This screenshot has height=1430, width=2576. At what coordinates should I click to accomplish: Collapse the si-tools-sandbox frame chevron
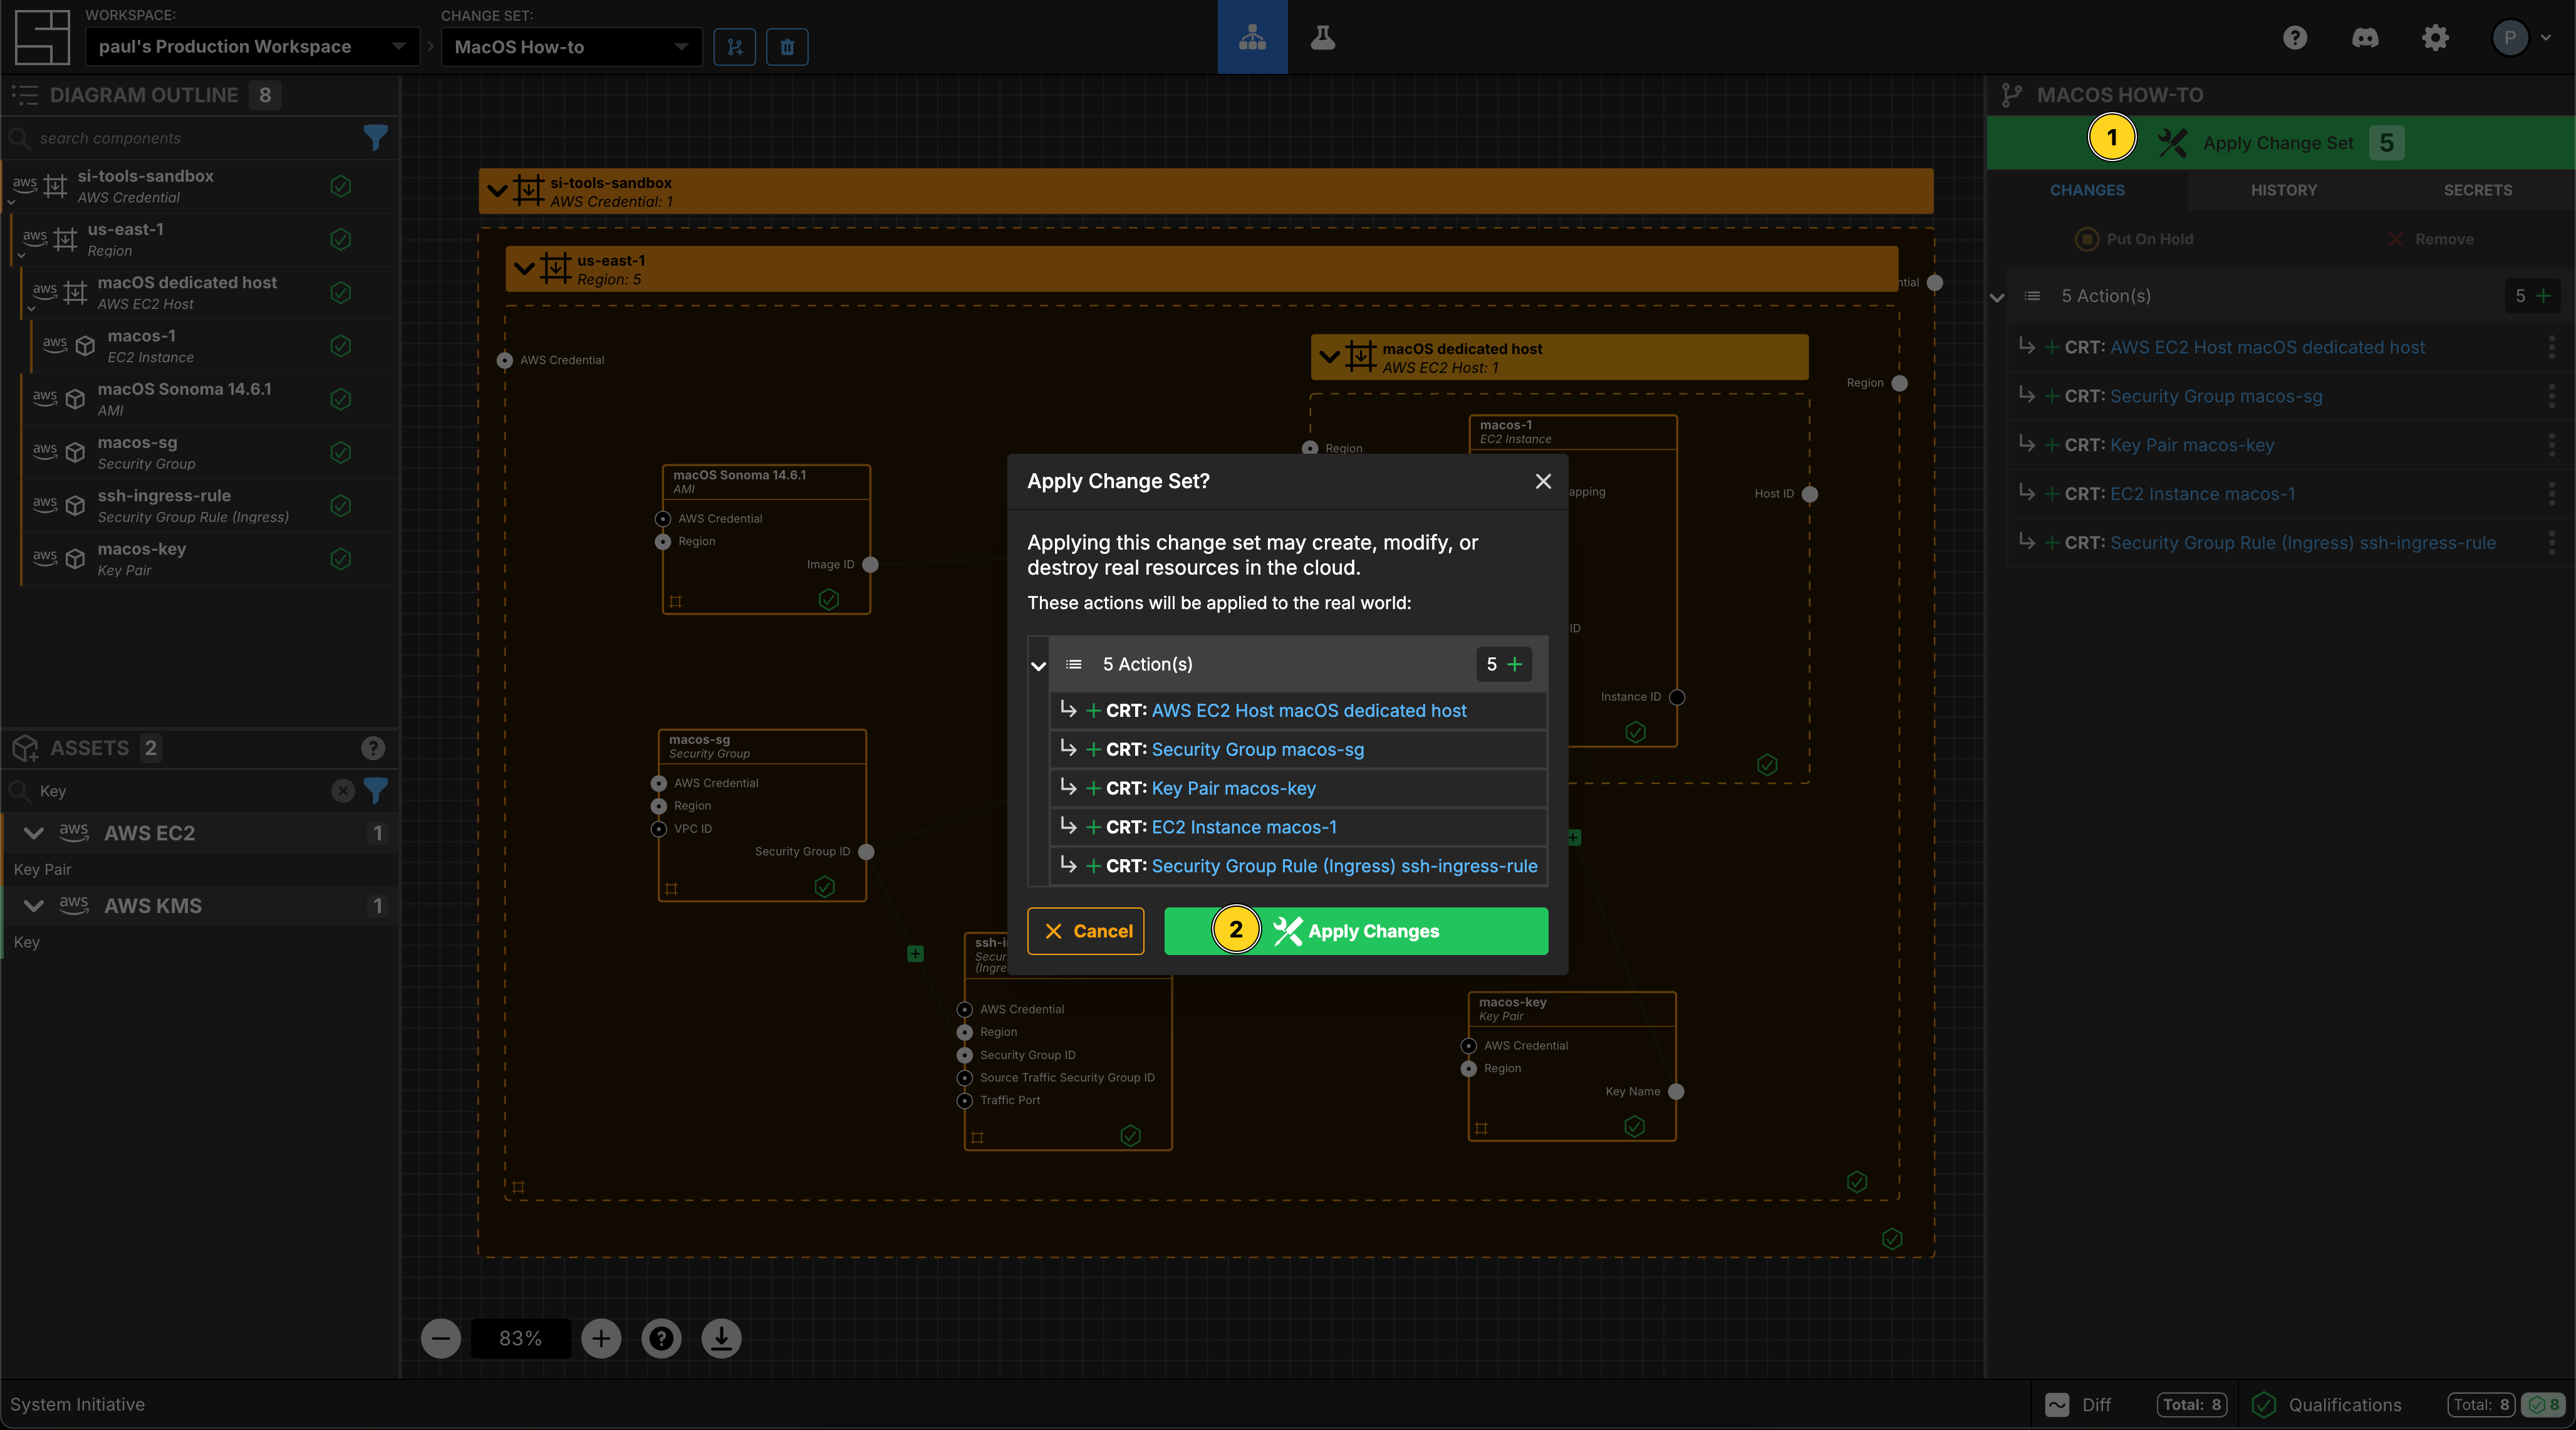coord(497,190)
